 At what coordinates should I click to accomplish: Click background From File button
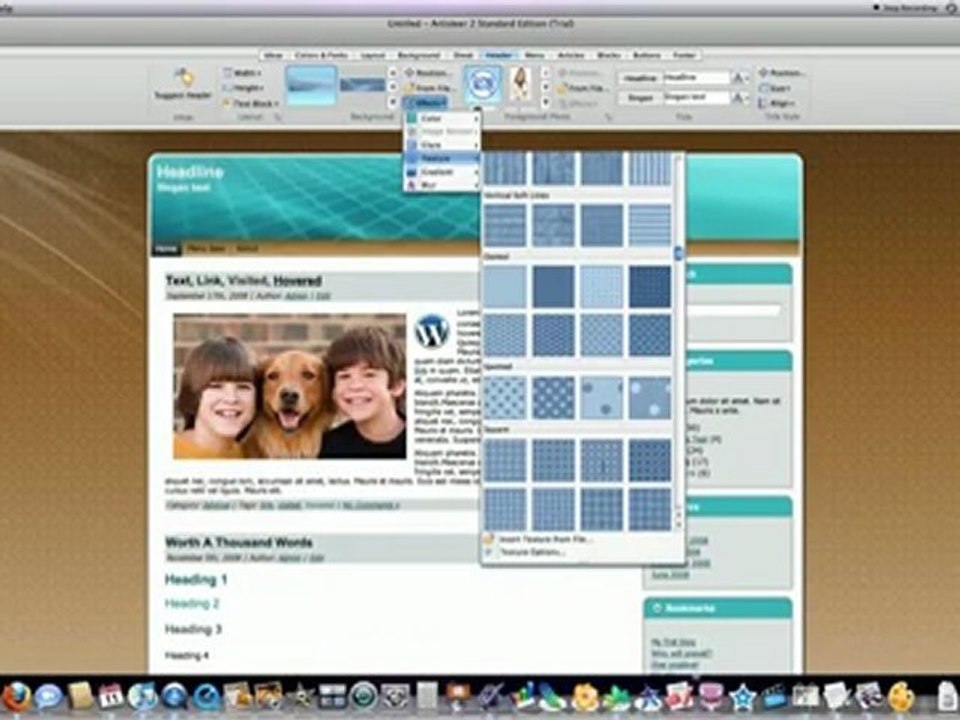click(x=428, y=88)
